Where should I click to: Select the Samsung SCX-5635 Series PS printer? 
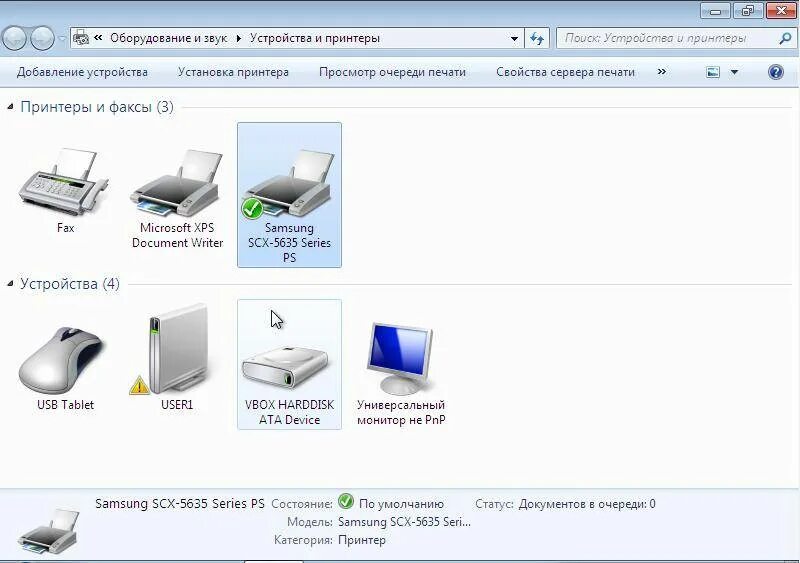289,194
